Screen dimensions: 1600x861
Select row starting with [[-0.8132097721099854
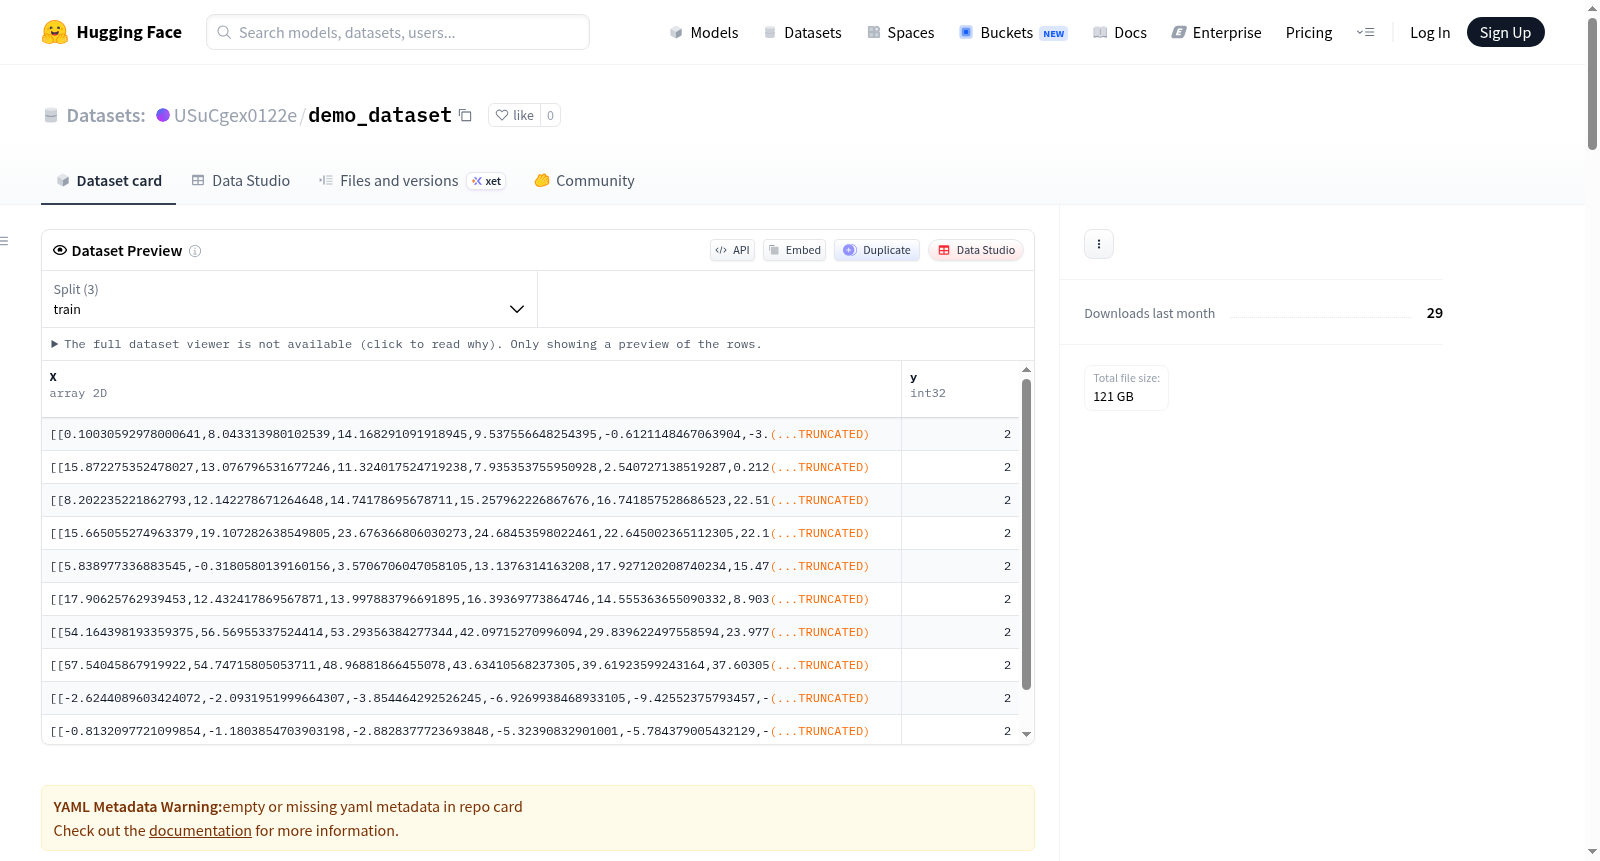pos(530,730)
